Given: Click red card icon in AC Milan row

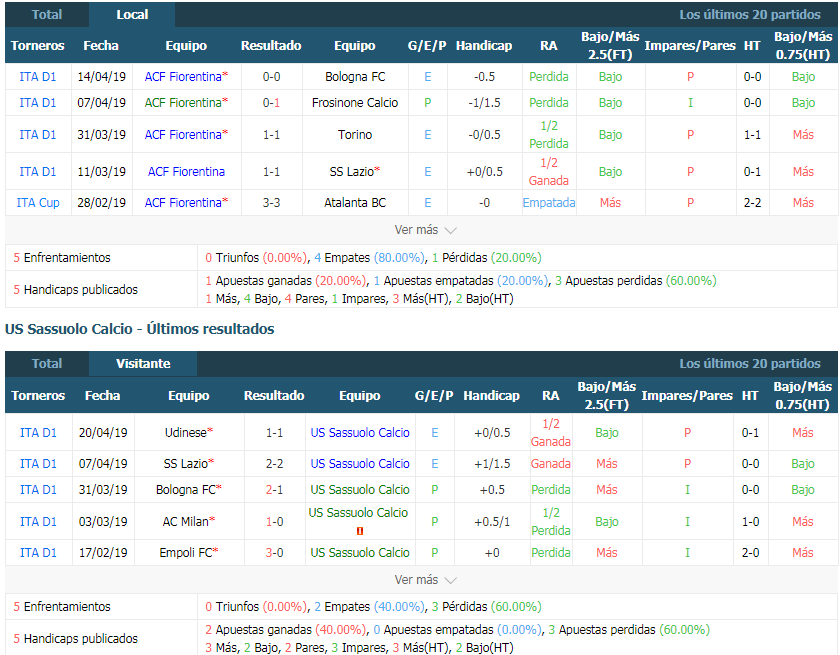Looking at the screenshot, I should click(x=360, y=531).
